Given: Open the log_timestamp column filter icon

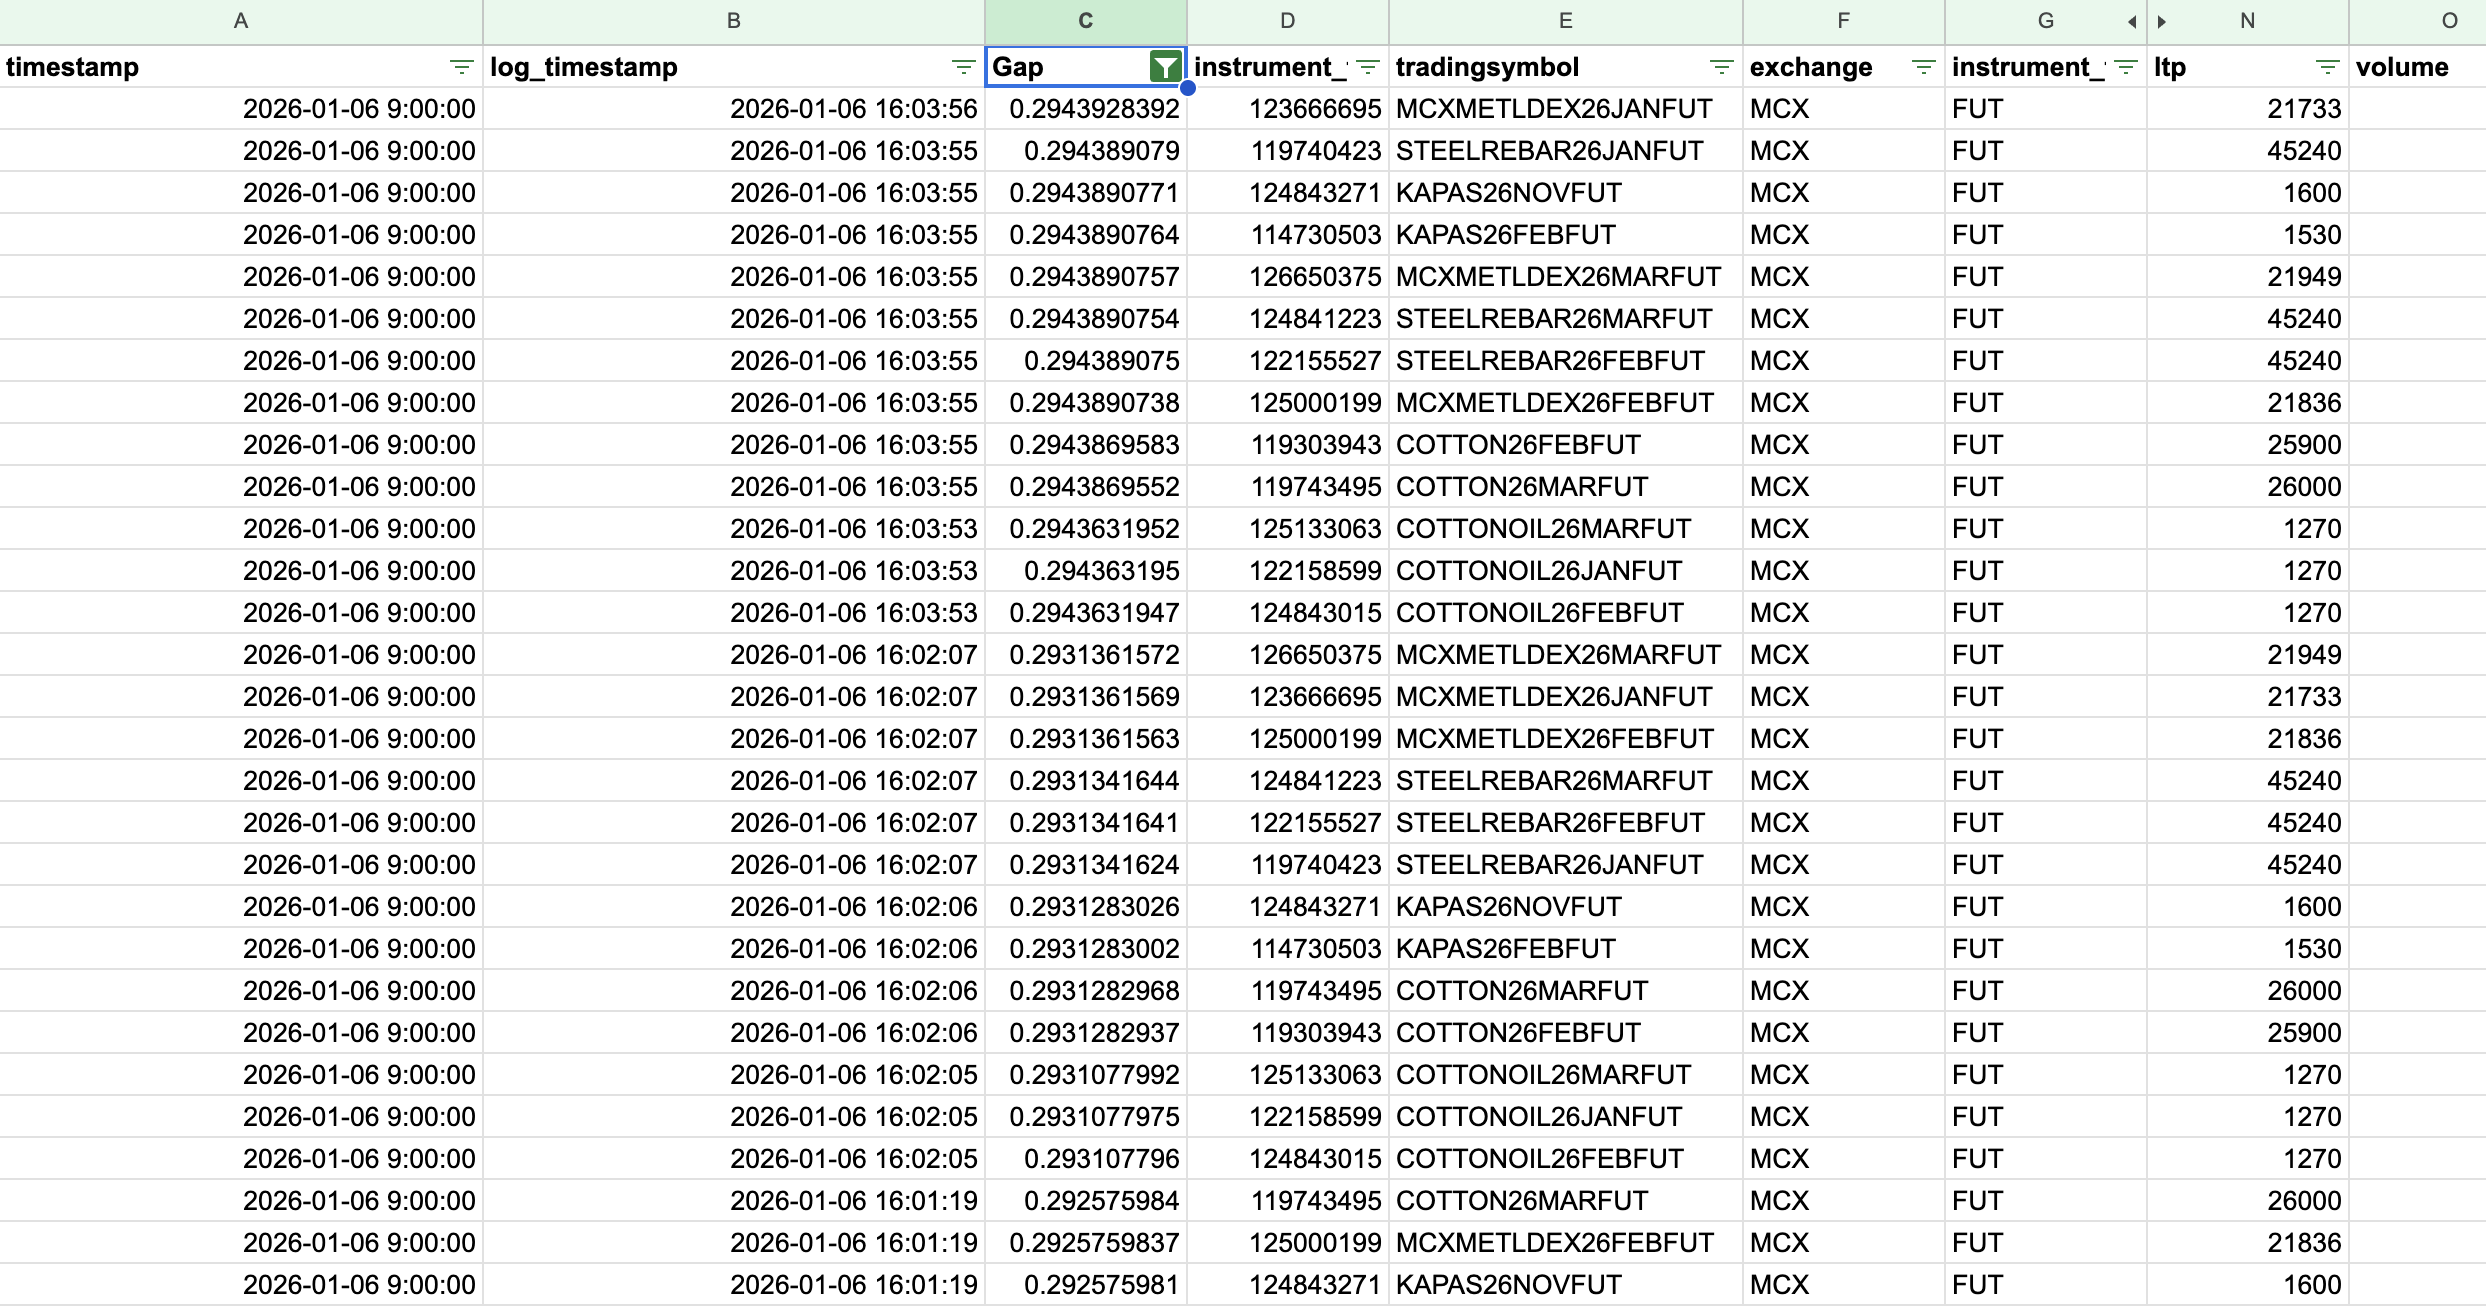Looking at the screenshot, I should pos(963,67).
